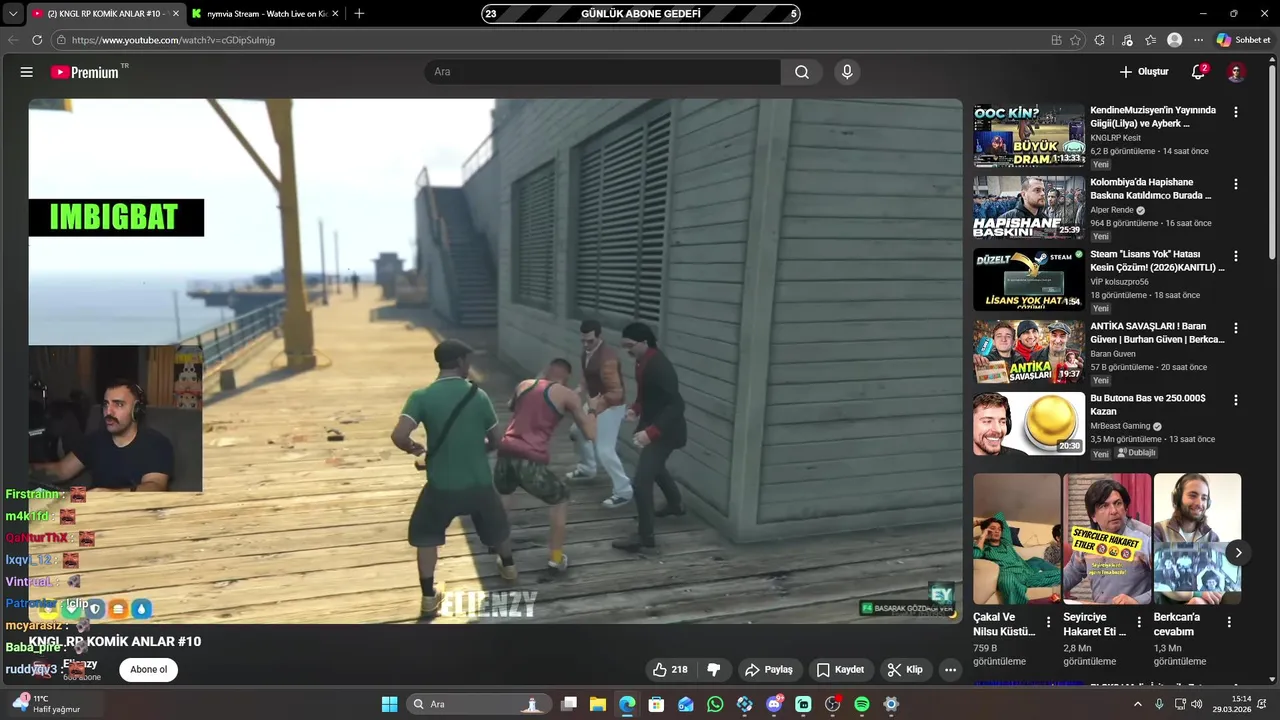Image resolution: width=1280 pixels, height=720 pixels.
Task: Open Edge settings and more menu
Action: pyautogui.click(x=1198, y=40)
